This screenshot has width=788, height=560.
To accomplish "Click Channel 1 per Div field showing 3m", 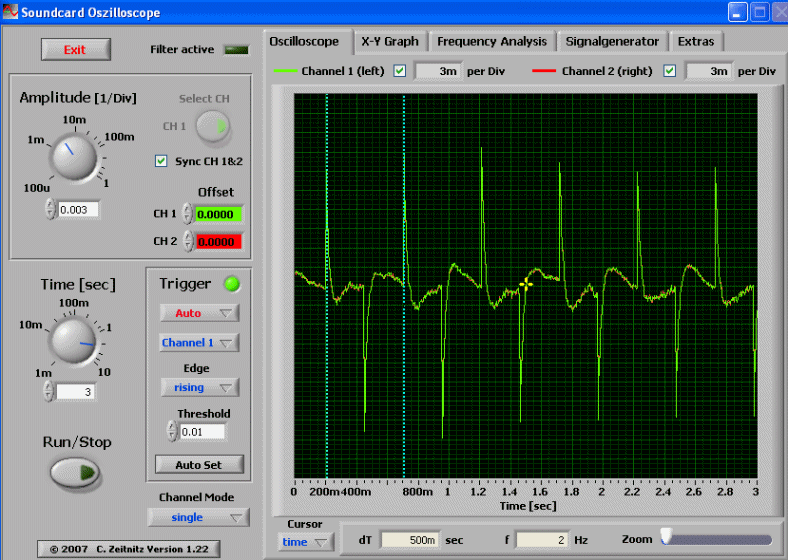I will 438,71.
